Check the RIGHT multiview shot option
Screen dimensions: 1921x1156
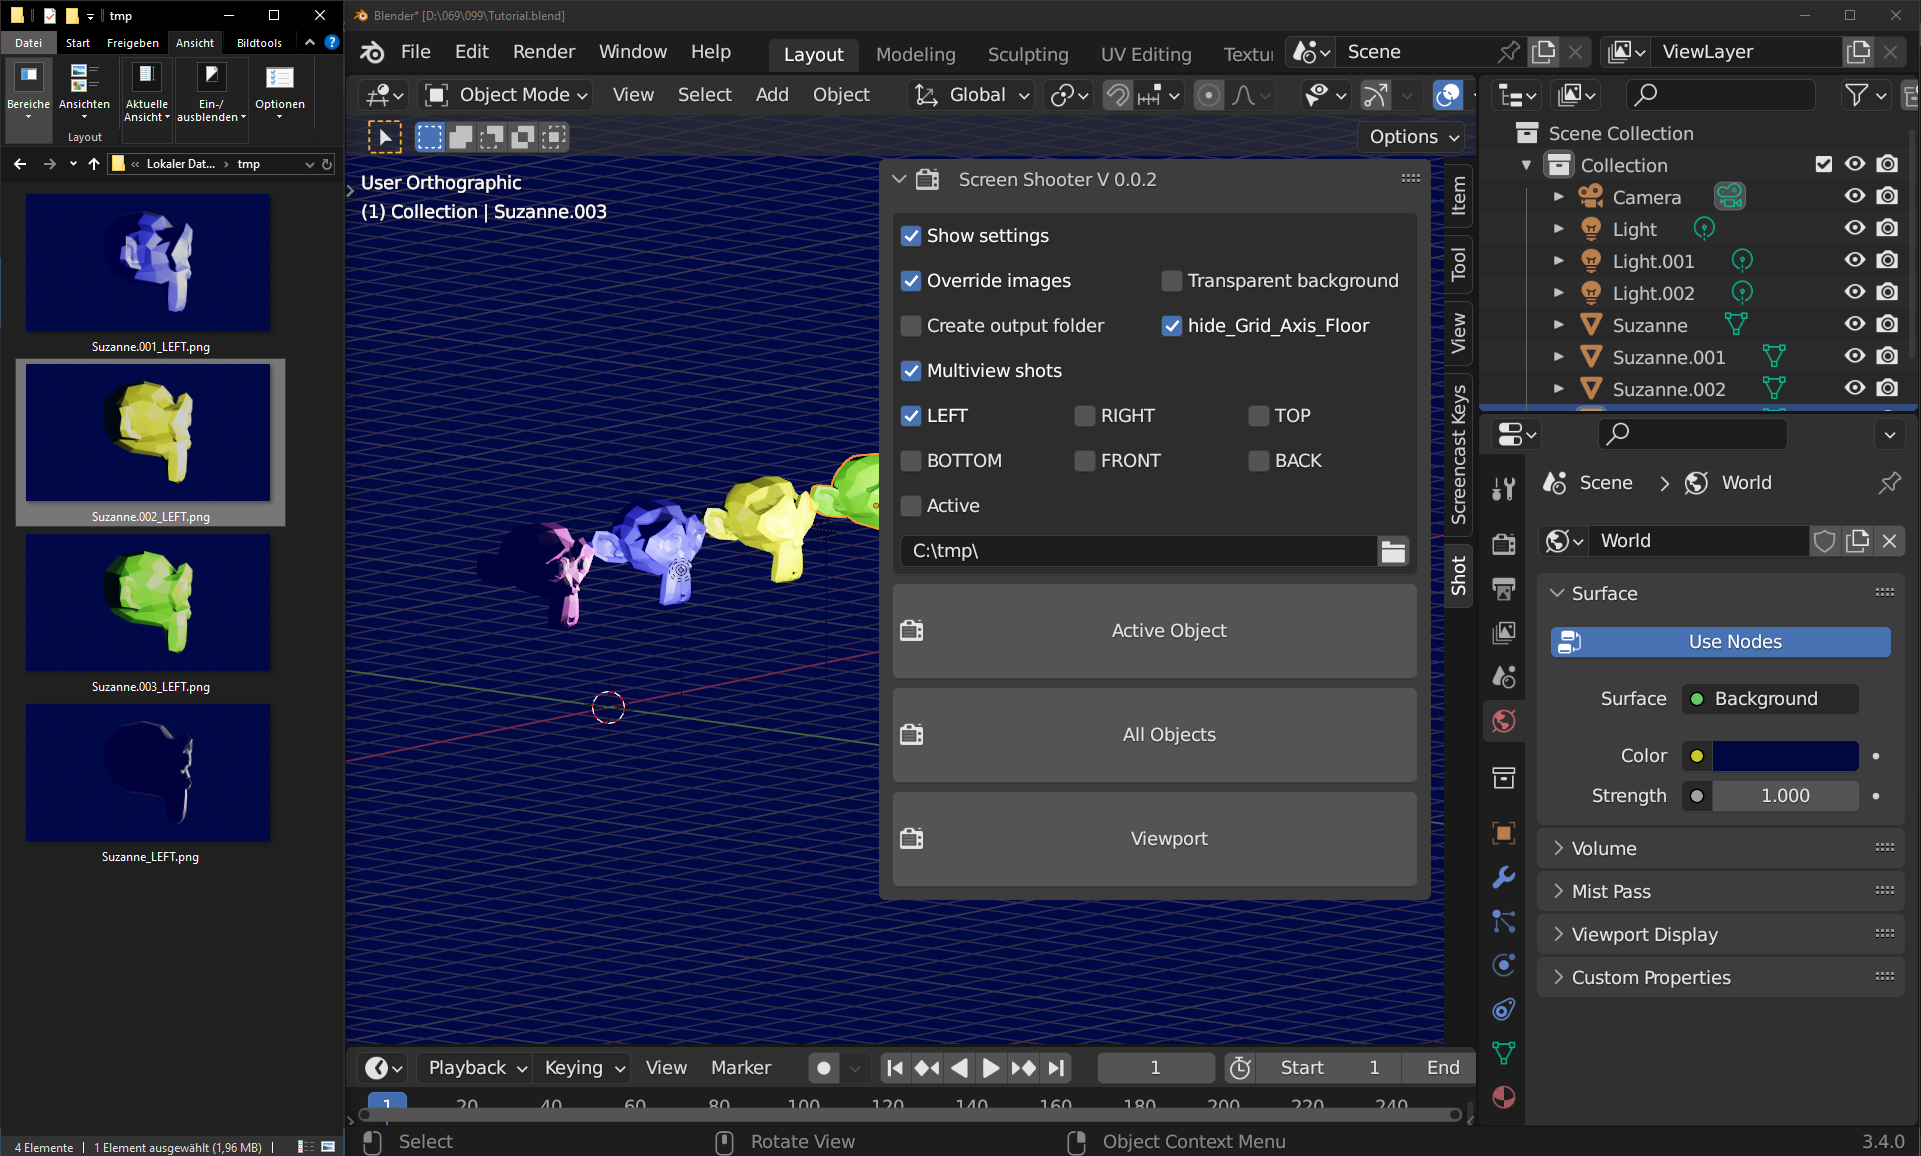(1084, 416)
